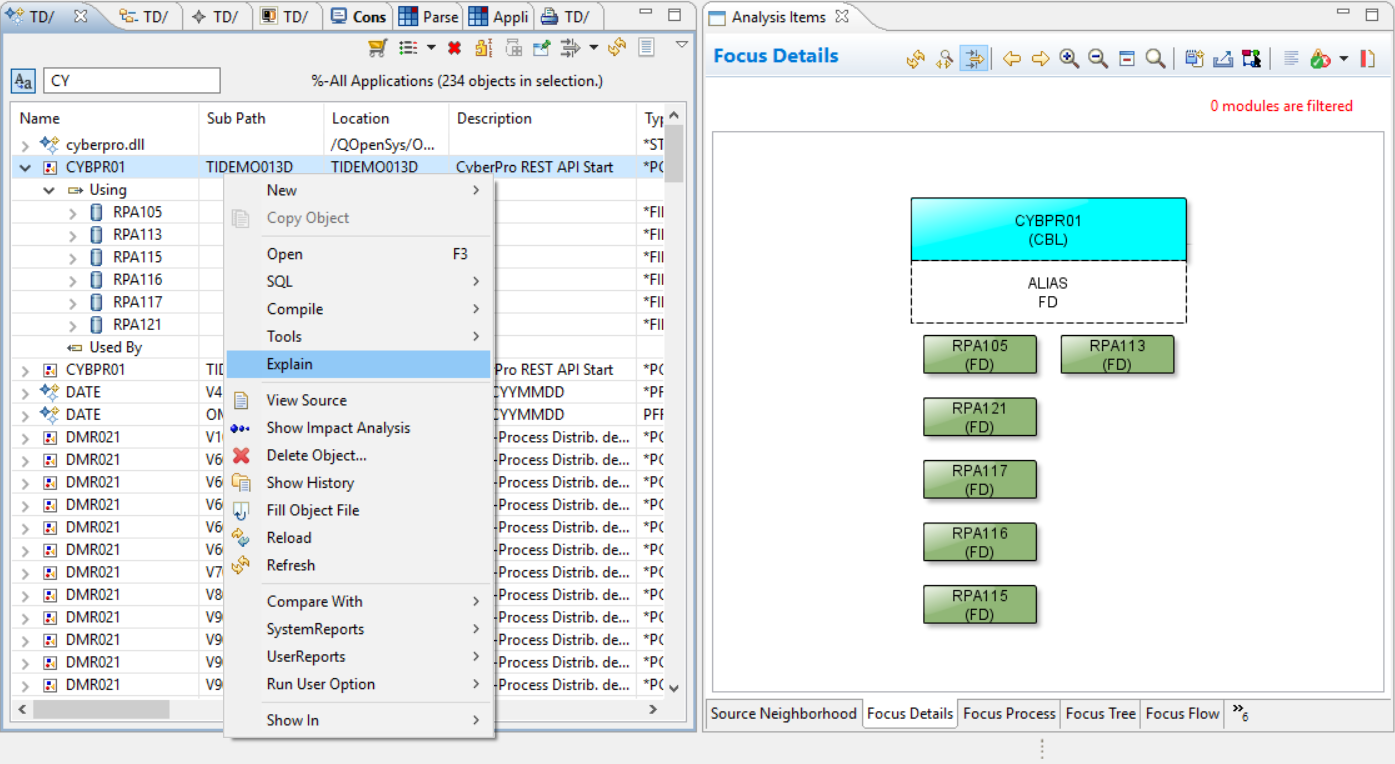
Task: Toggle the highlighted link arrows button in Focus Details
Action: 972,59
